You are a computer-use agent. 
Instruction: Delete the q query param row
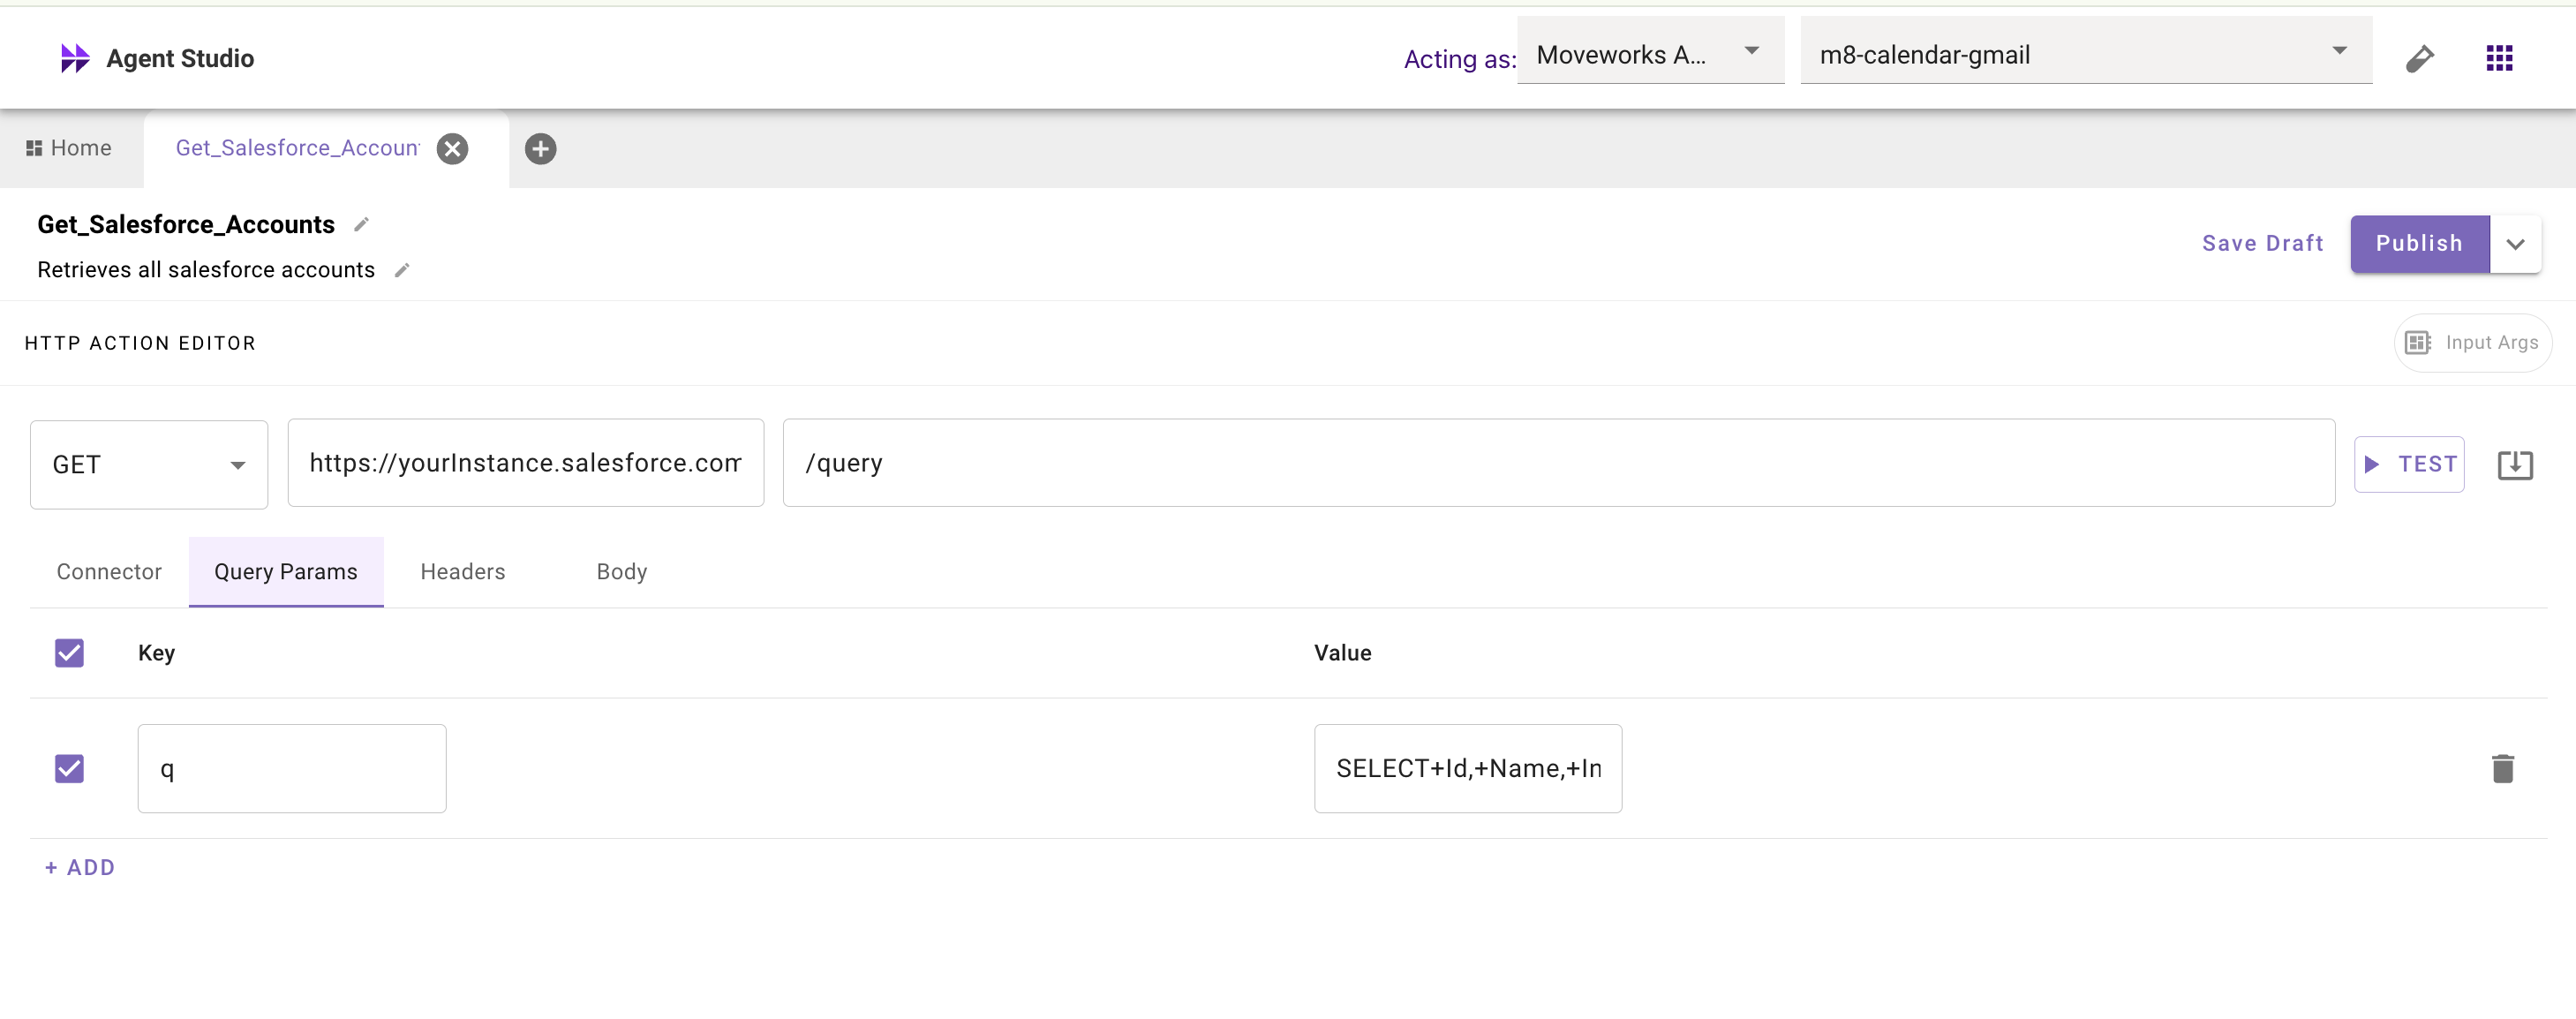point(2502,768)
